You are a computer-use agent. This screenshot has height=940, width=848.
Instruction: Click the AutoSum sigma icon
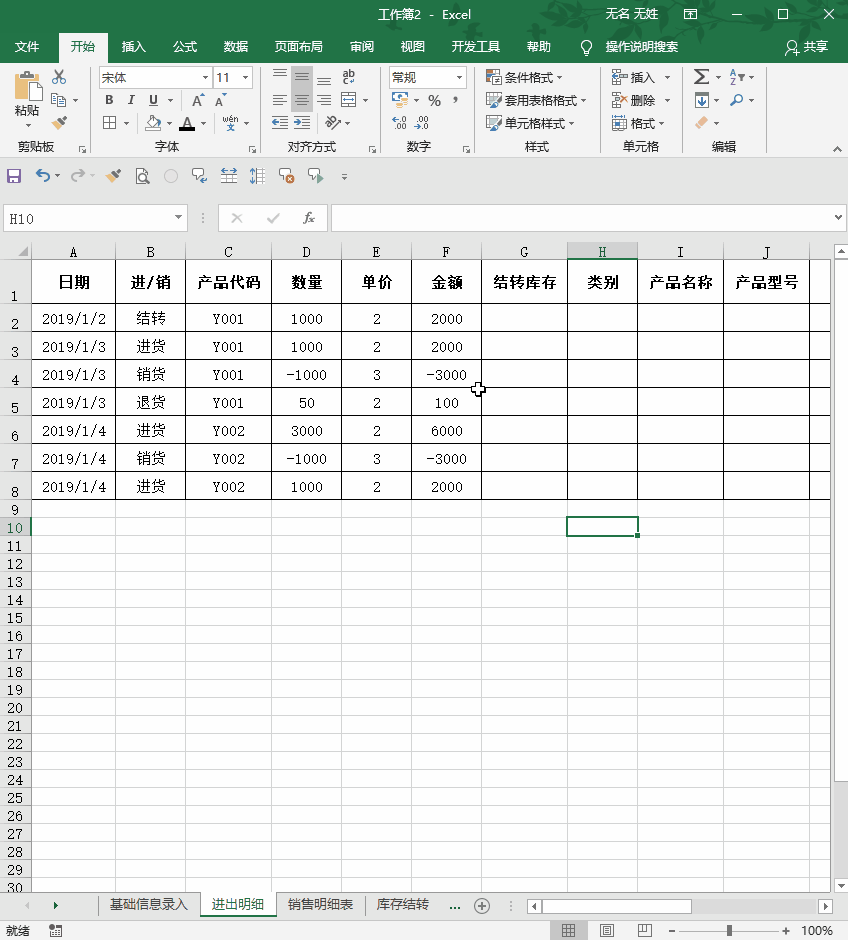tap(701, 77)
